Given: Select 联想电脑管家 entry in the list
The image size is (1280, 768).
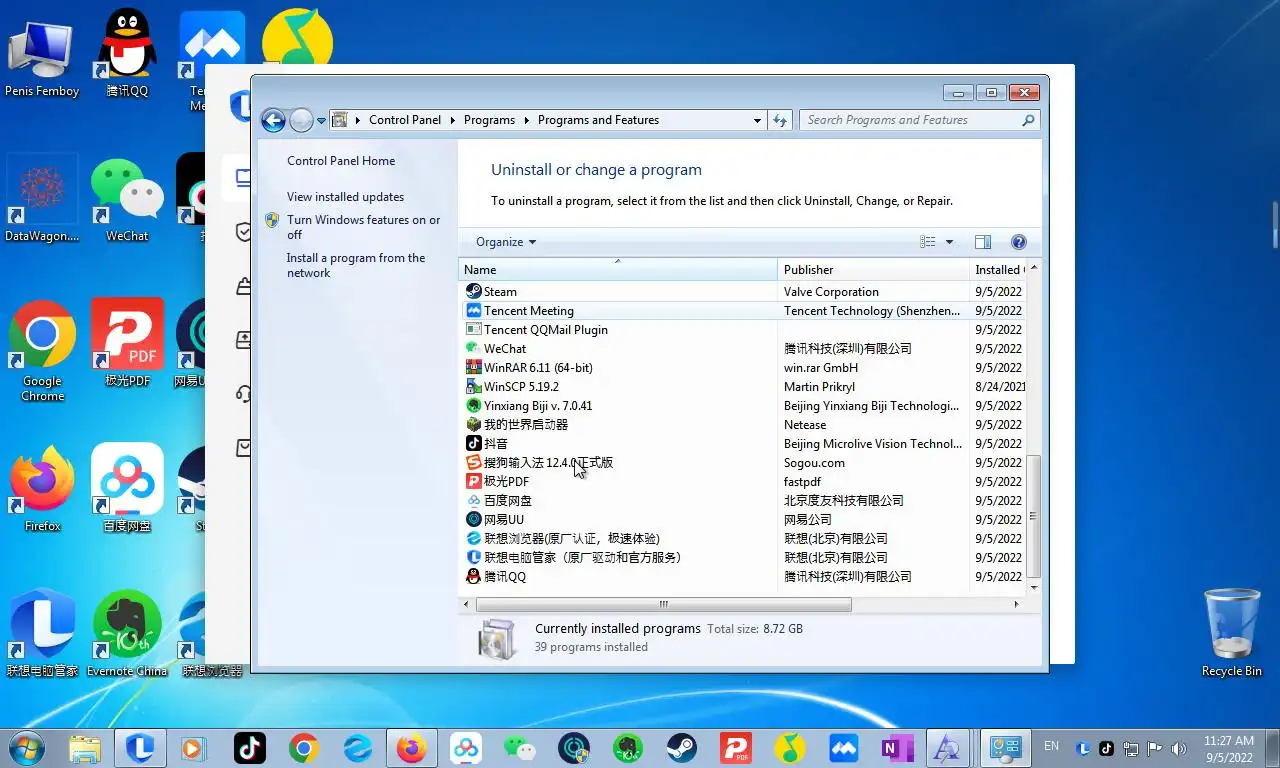Looking at the screenshot, I should point(743,558).
